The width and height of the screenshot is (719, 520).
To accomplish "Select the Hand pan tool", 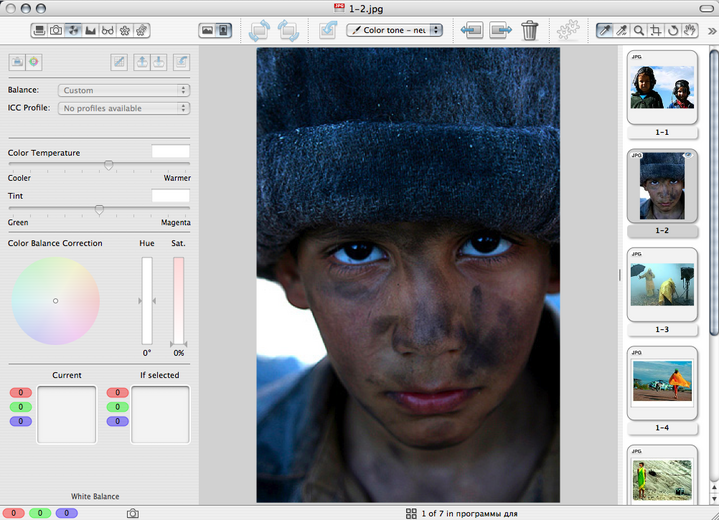I will point(692,31).
